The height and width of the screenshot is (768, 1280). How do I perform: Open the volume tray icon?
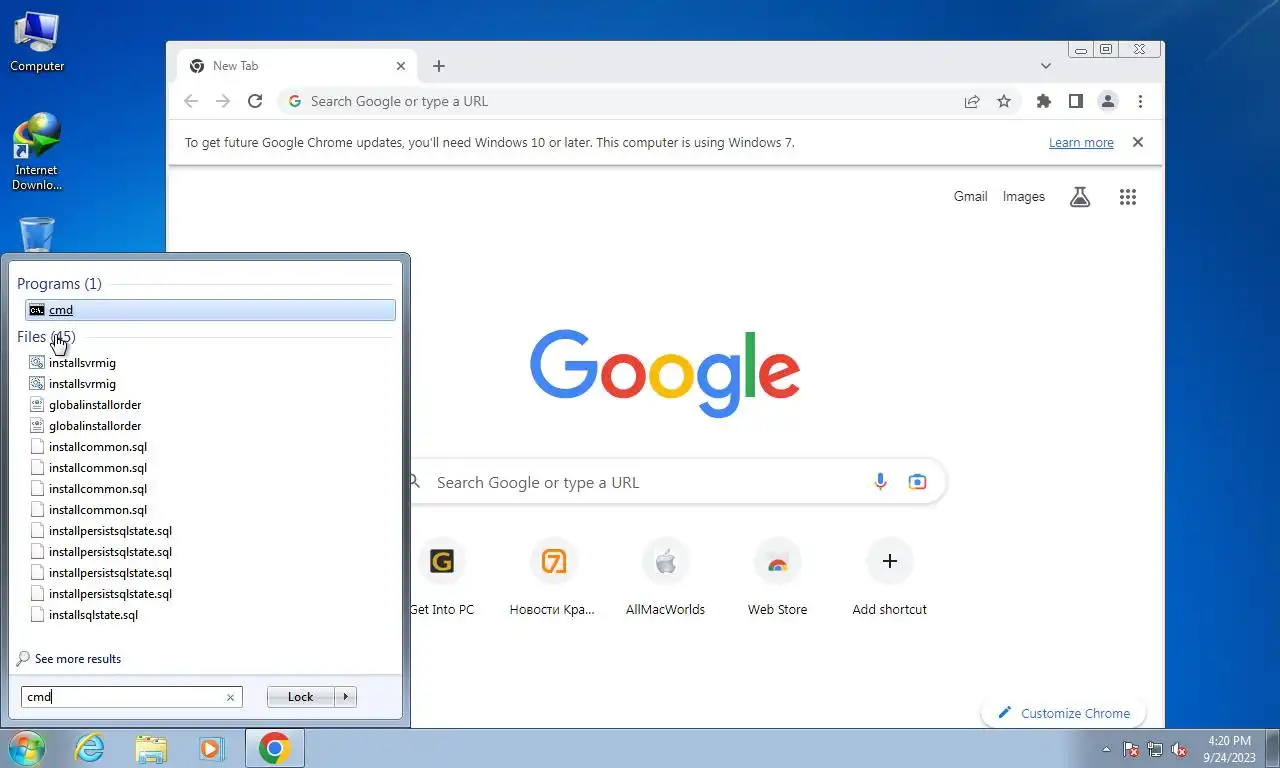(1179, 749)
